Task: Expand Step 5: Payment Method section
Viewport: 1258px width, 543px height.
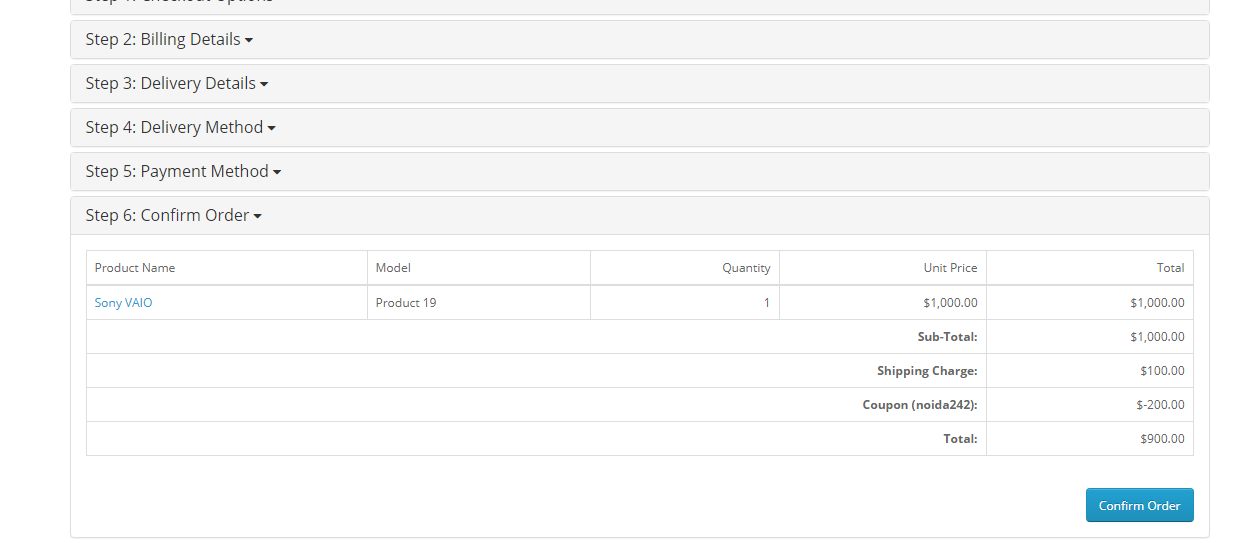Action: (183, 171)
